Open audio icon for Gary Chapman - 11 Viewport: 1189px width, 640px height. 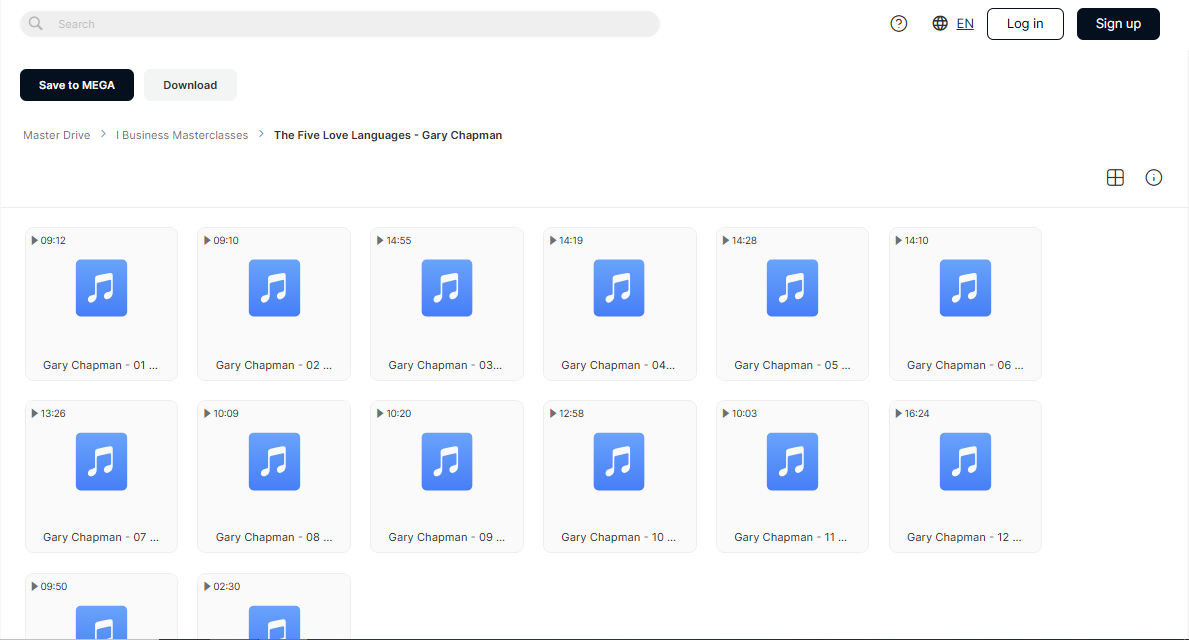point(792,461)
